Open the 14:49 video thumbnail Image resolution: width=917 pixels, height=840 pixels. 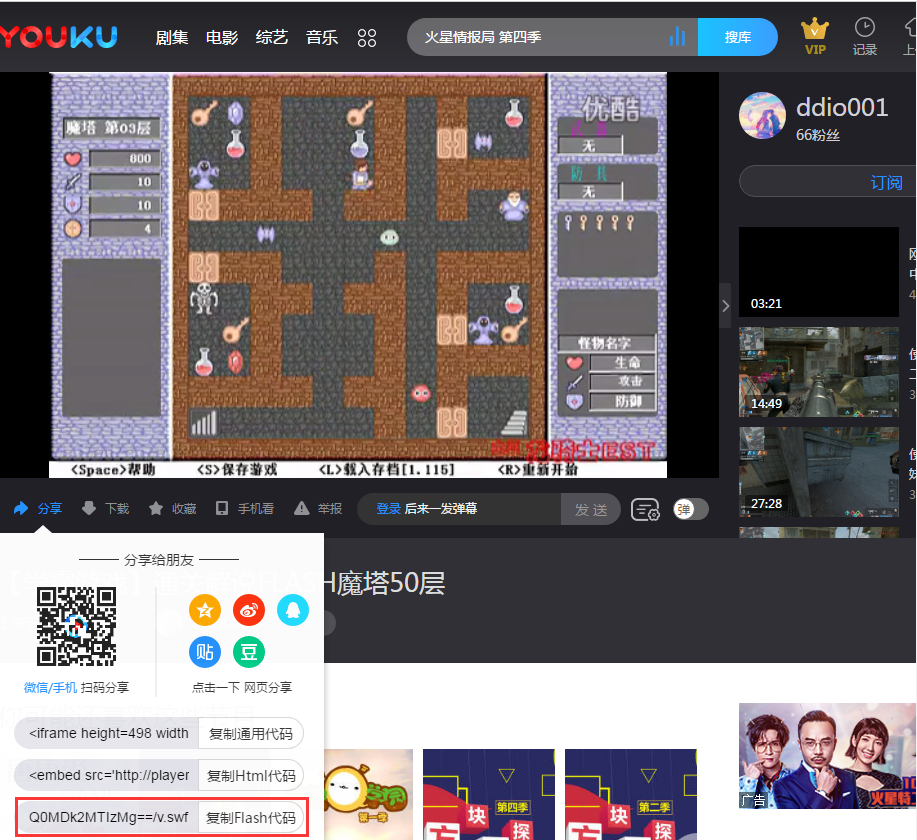coord(819,371)
